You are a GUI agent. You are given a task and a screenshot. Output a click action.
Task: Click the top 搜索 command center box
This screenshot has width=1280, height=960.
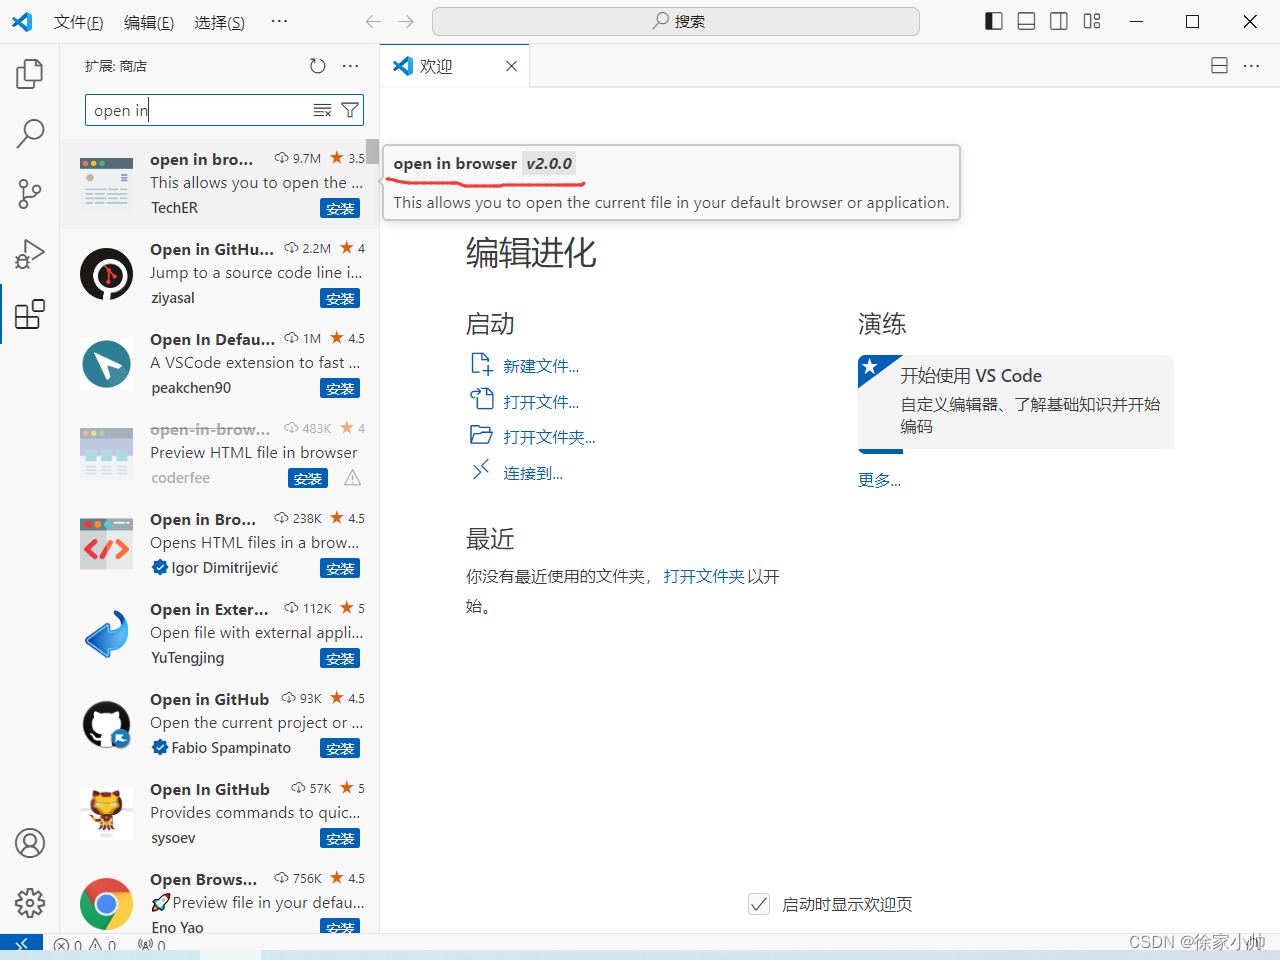[x=675, y=21]
